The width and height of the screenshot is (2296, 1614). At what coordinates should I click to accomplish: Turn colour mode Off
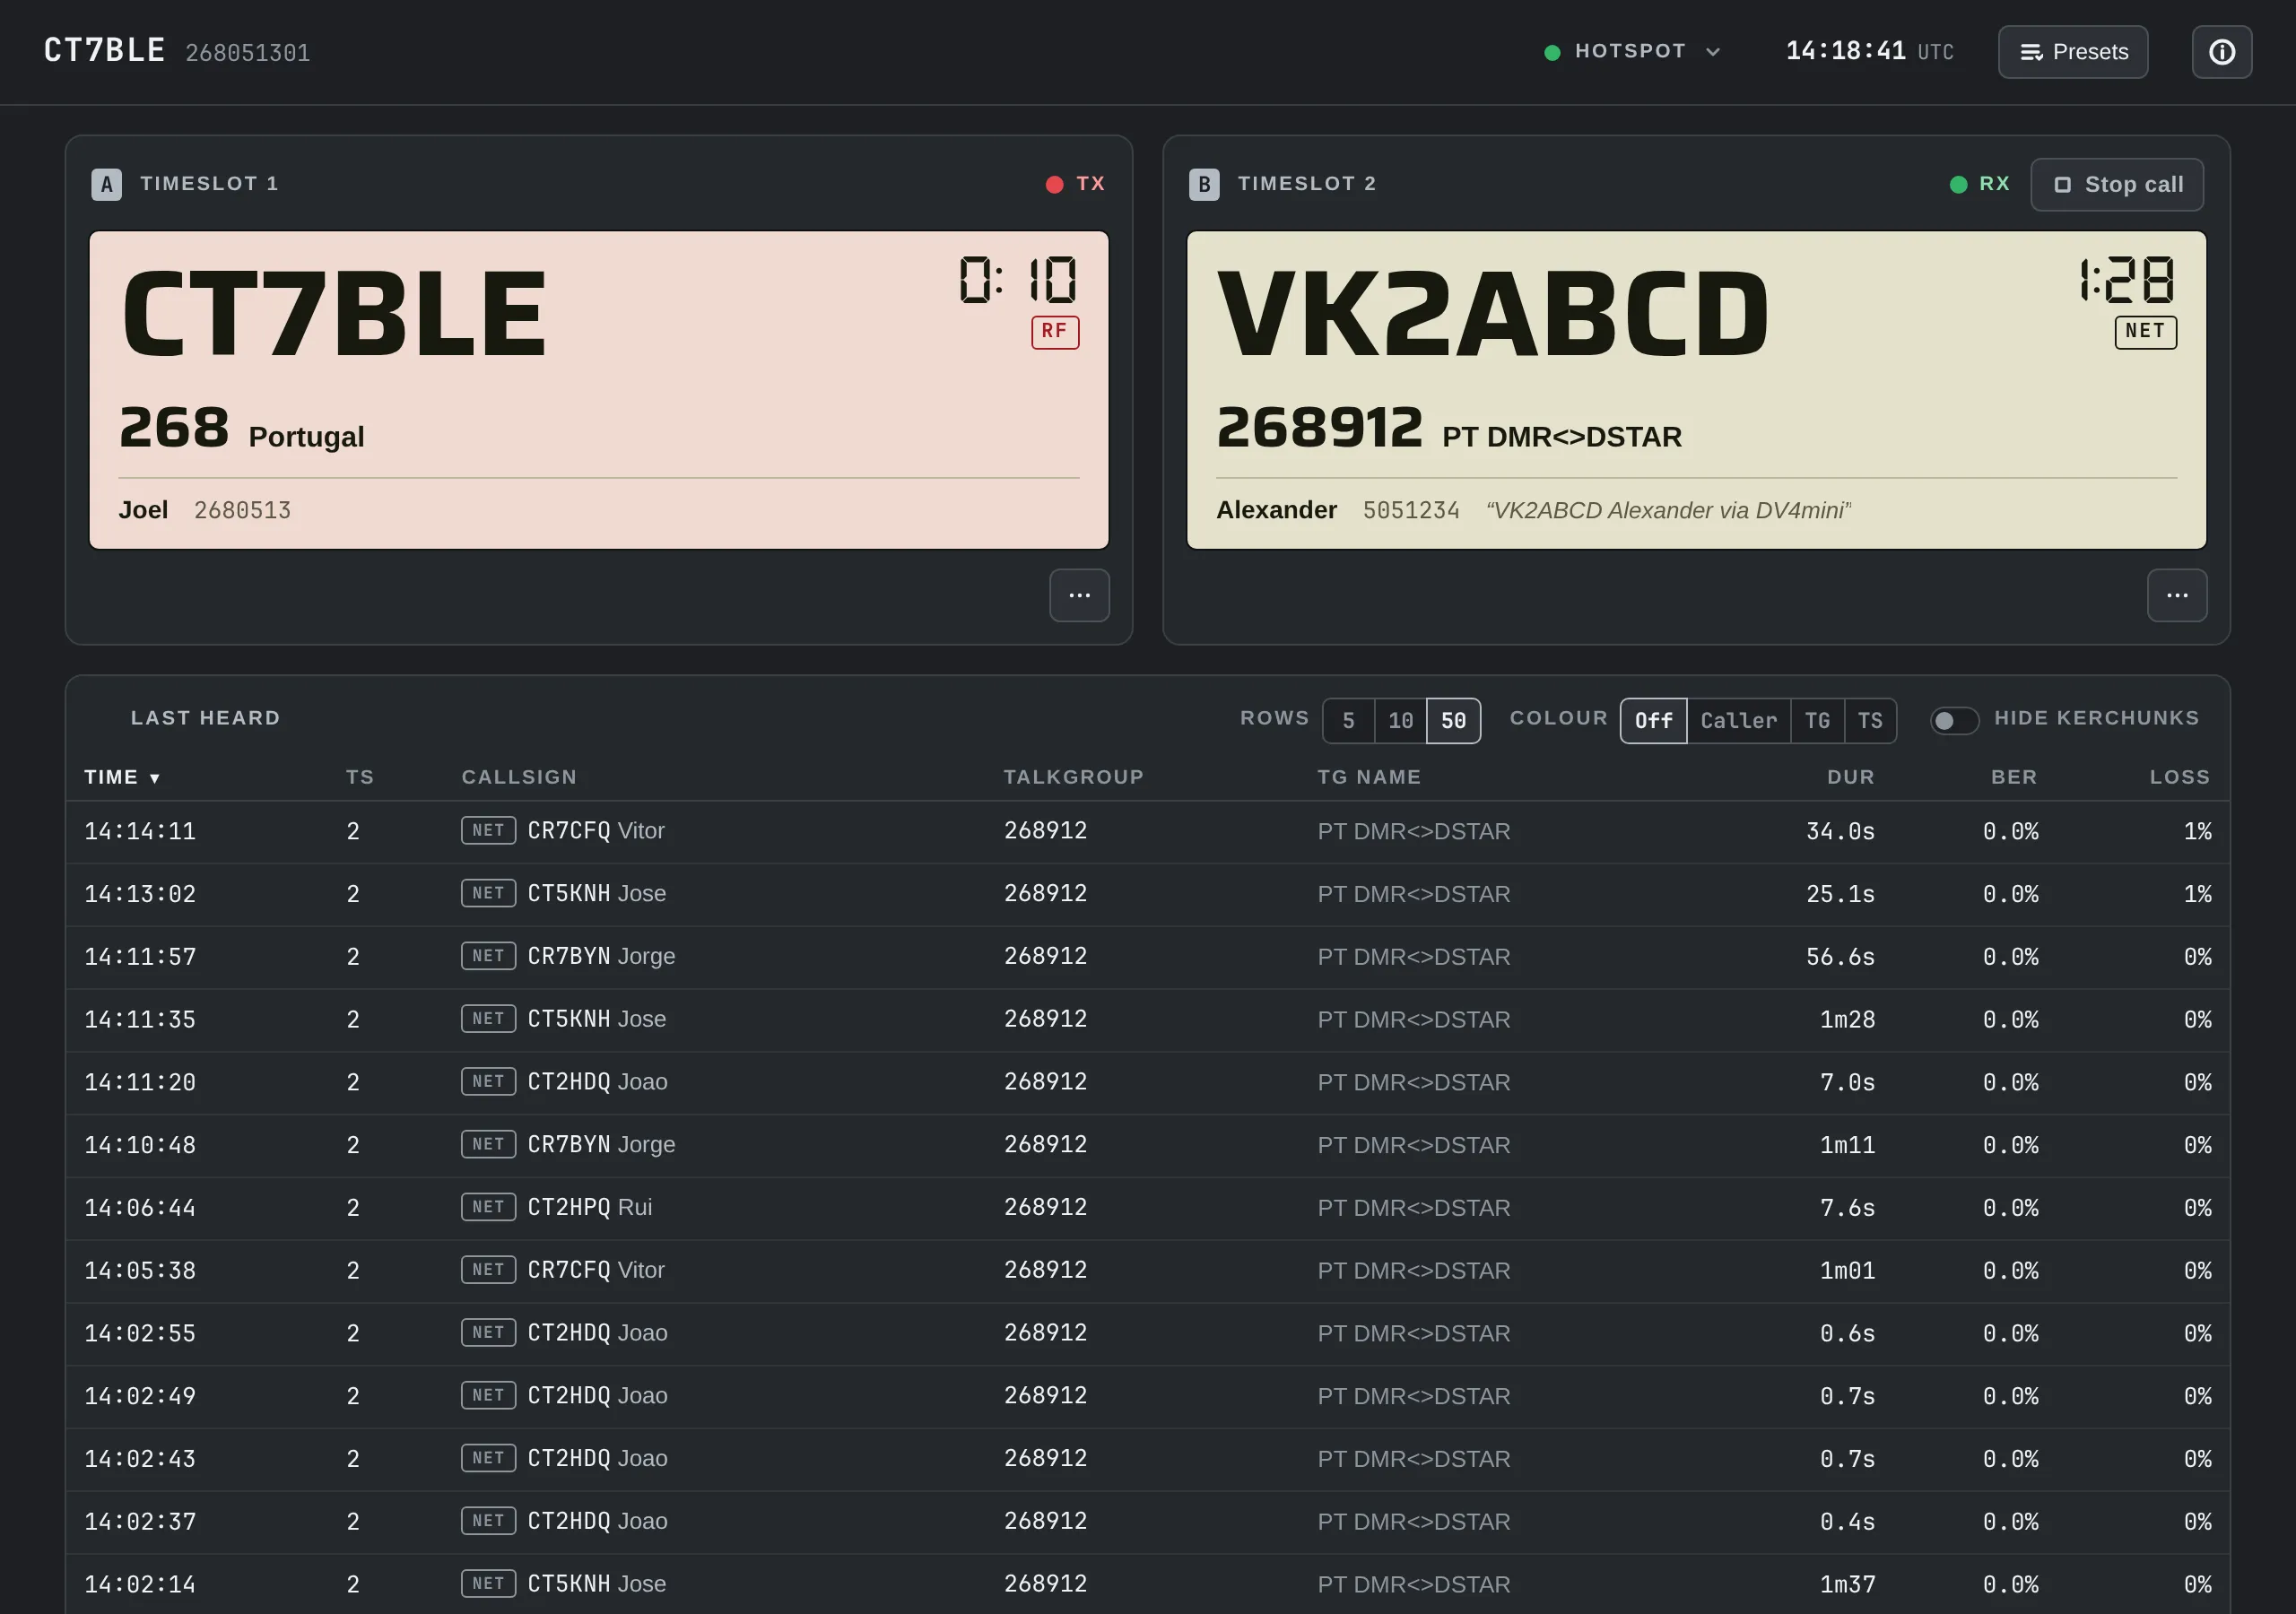[1653, 721]
